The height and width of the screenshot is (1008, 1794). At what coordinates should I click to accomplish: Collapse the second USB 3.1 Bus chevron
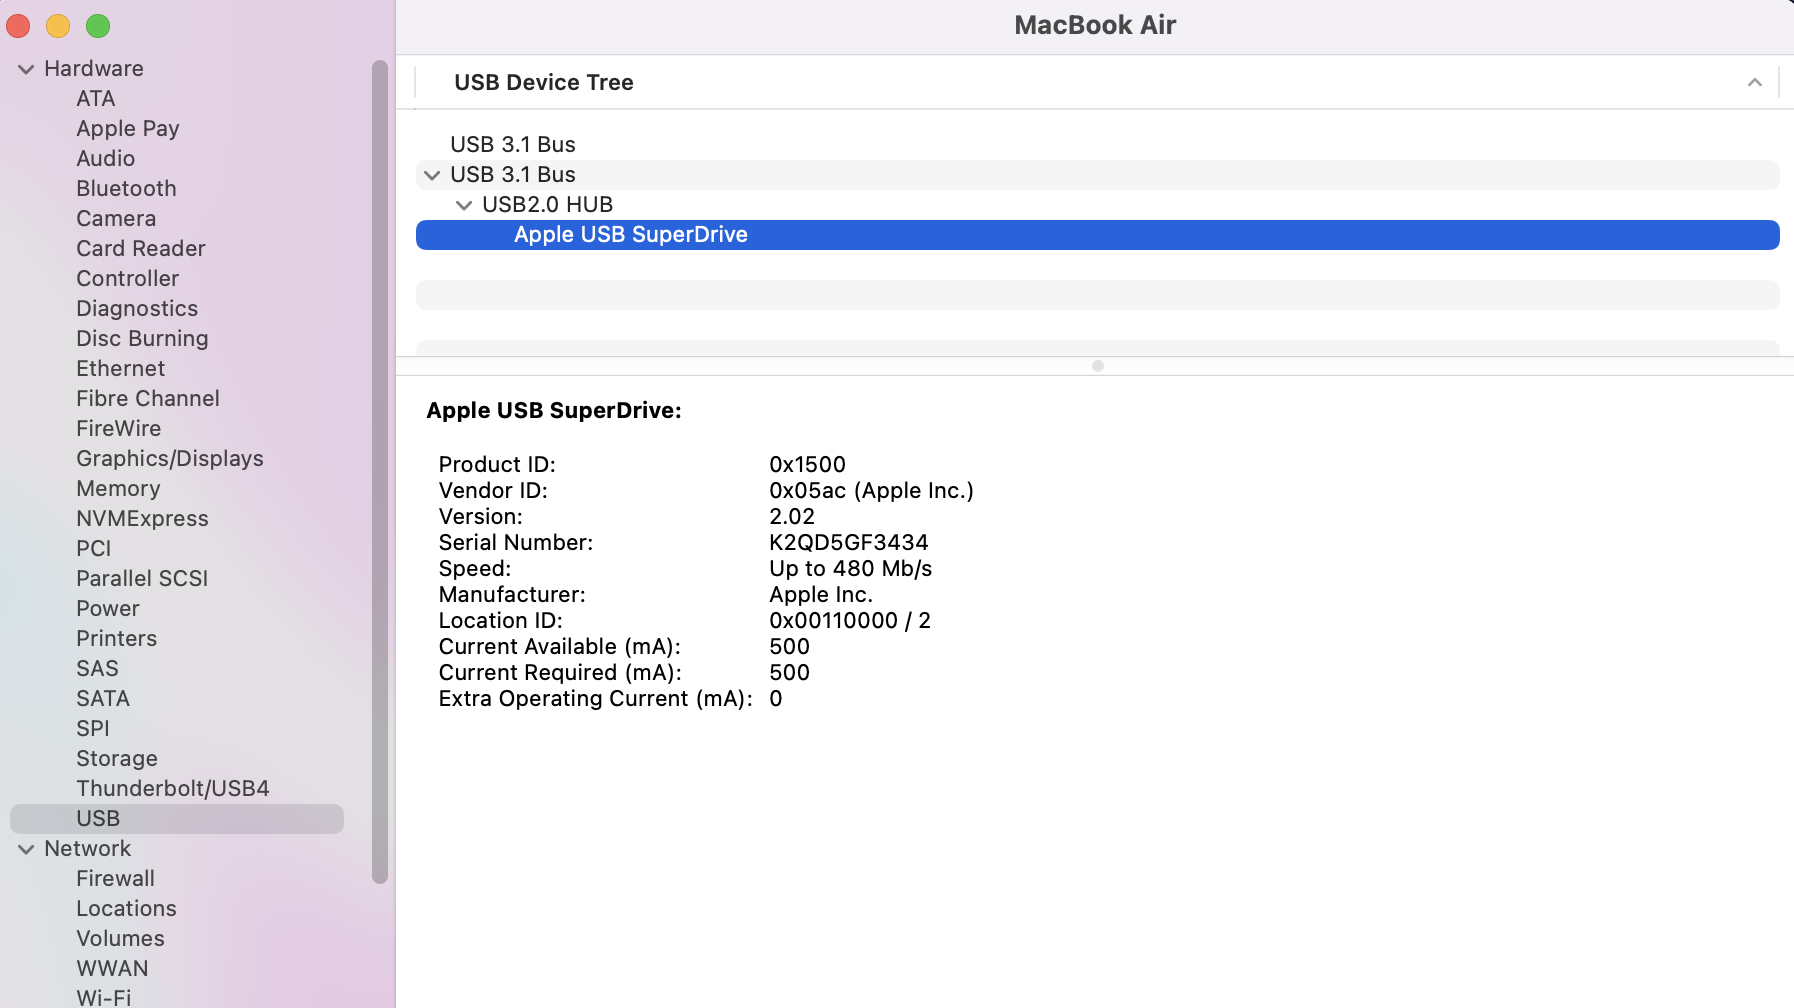click(432, 175)
